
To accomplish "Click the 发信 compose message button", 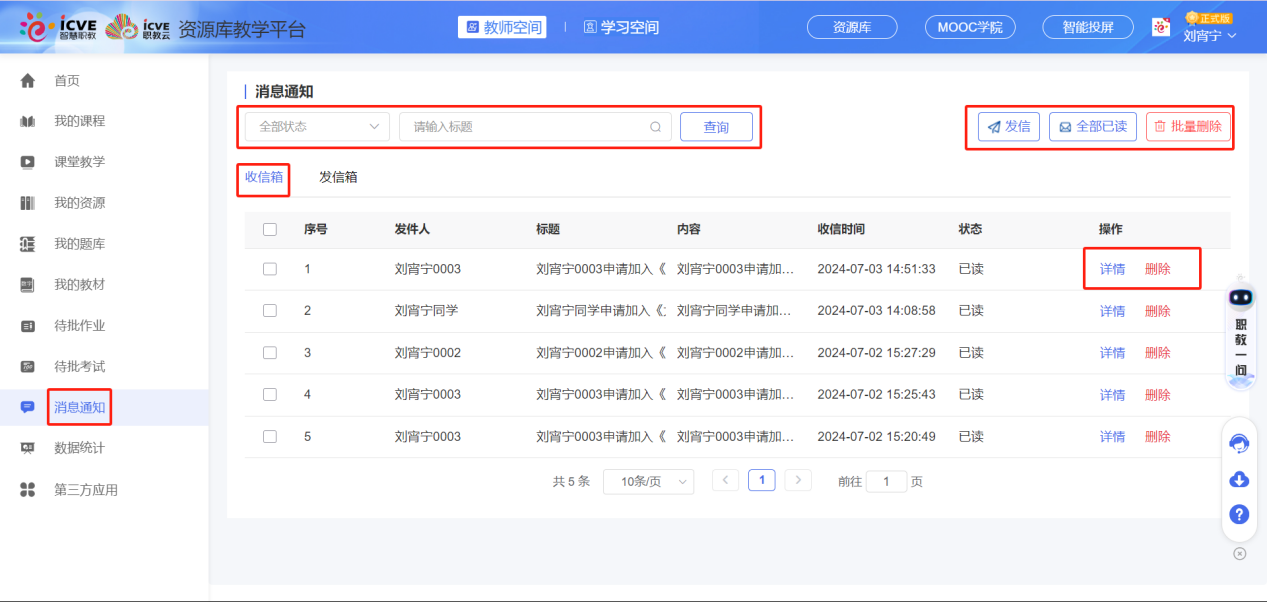I will [1009, 126].
